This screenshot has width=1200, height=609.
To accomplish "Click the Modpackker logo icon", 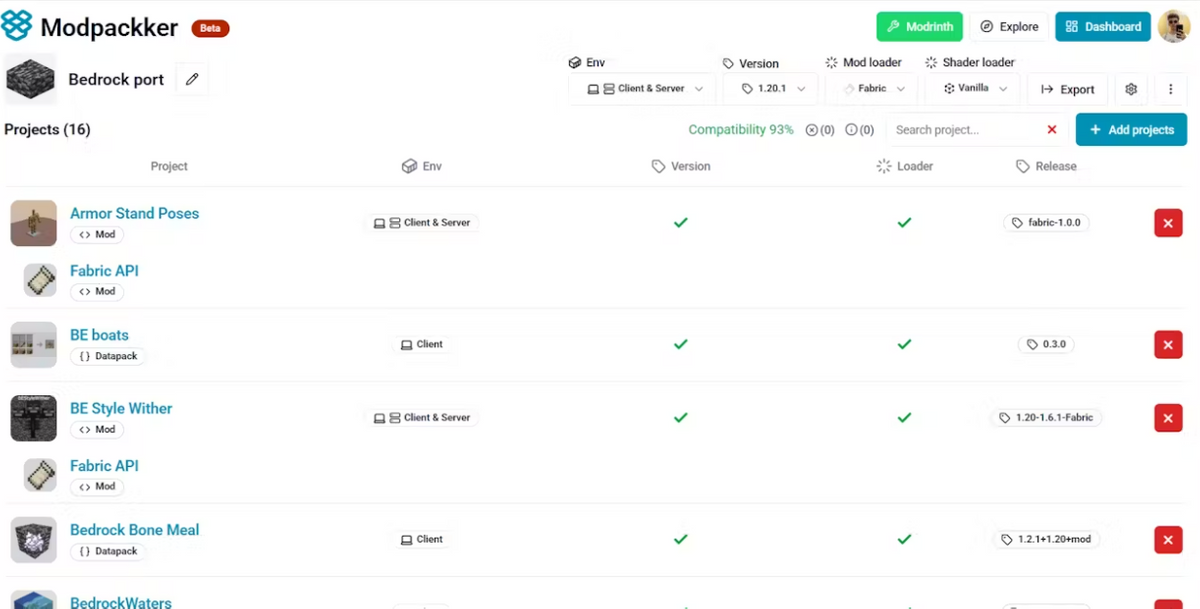I will pos(17,26).
